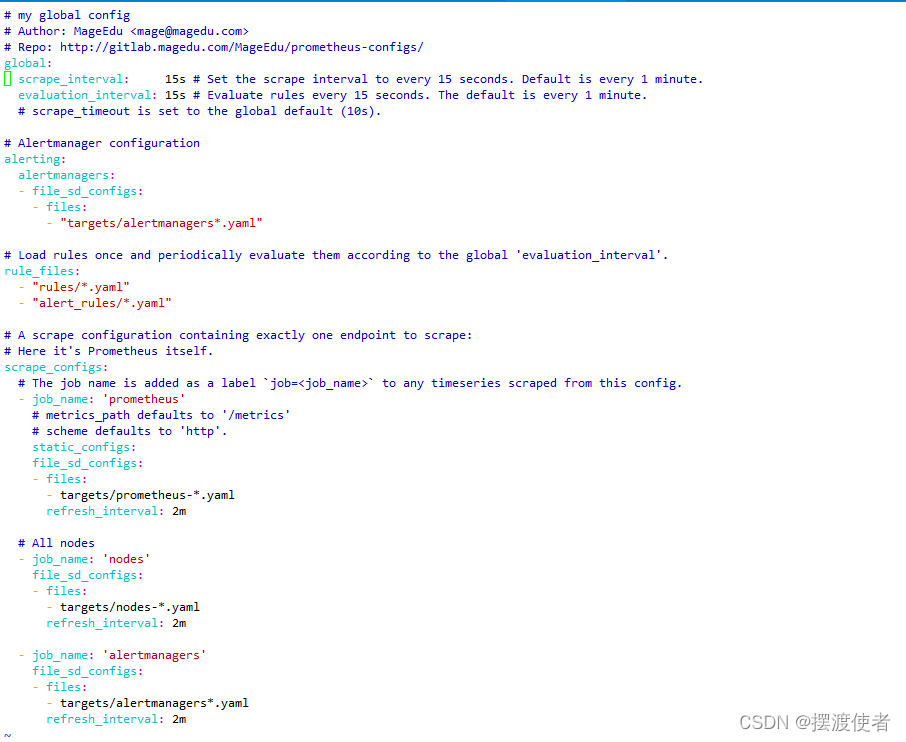Click the '# Load rules once' comment
Screen dimensions: 906x742
[x=336, y=255]
